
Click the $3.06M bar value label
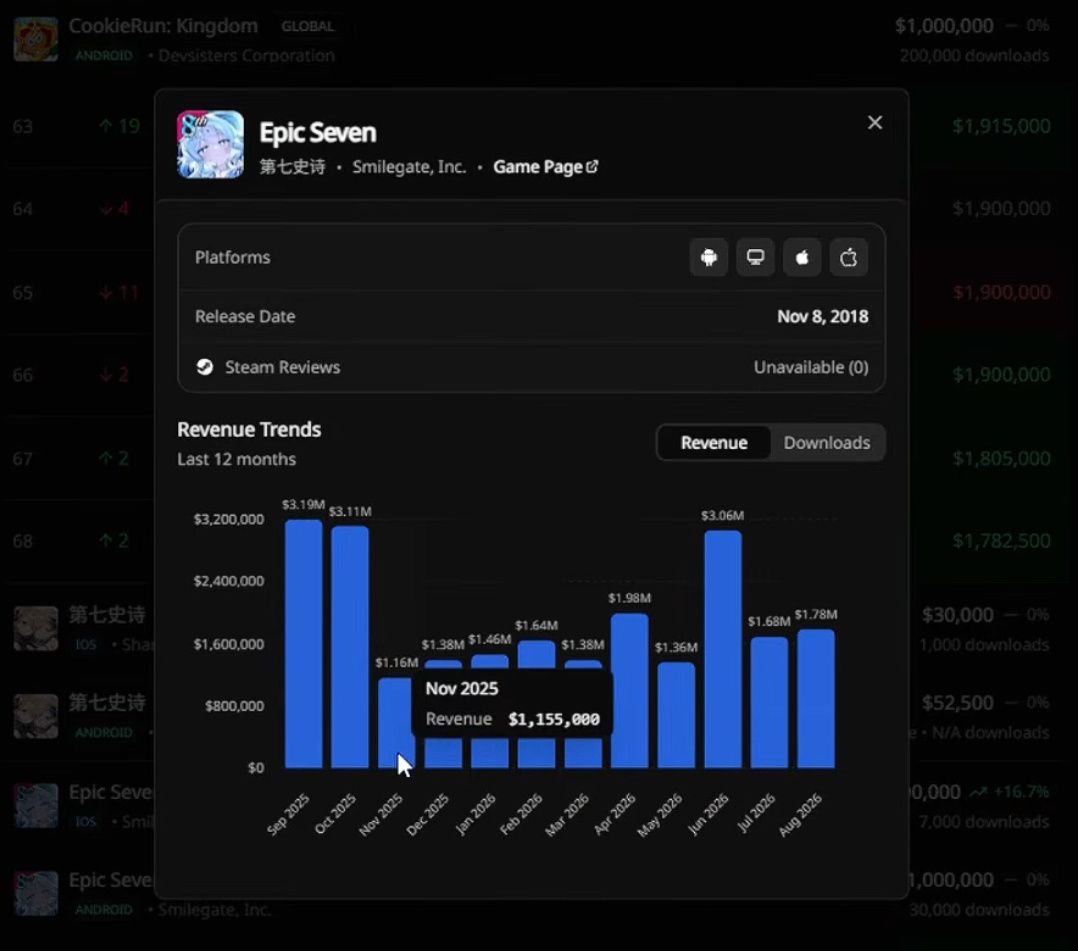723,516
